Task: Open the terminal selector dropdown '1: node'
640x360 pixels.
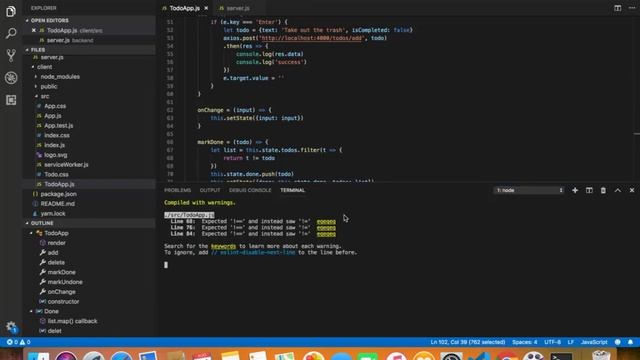Action: (x=529, y=190)
